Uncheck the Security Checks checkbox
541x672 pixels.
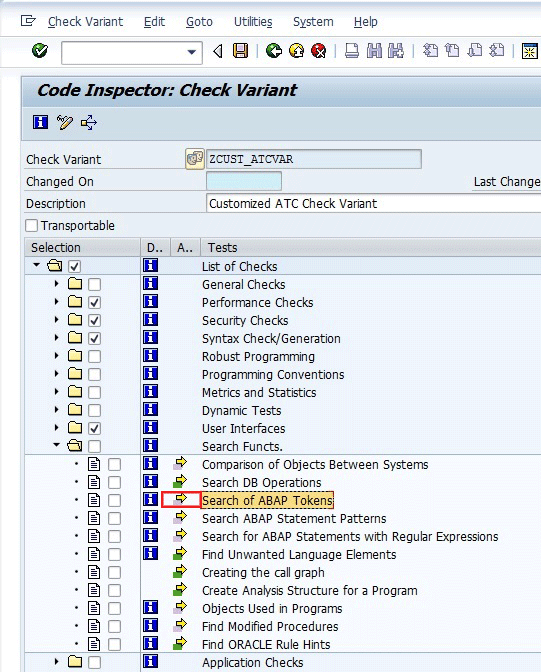94,320
